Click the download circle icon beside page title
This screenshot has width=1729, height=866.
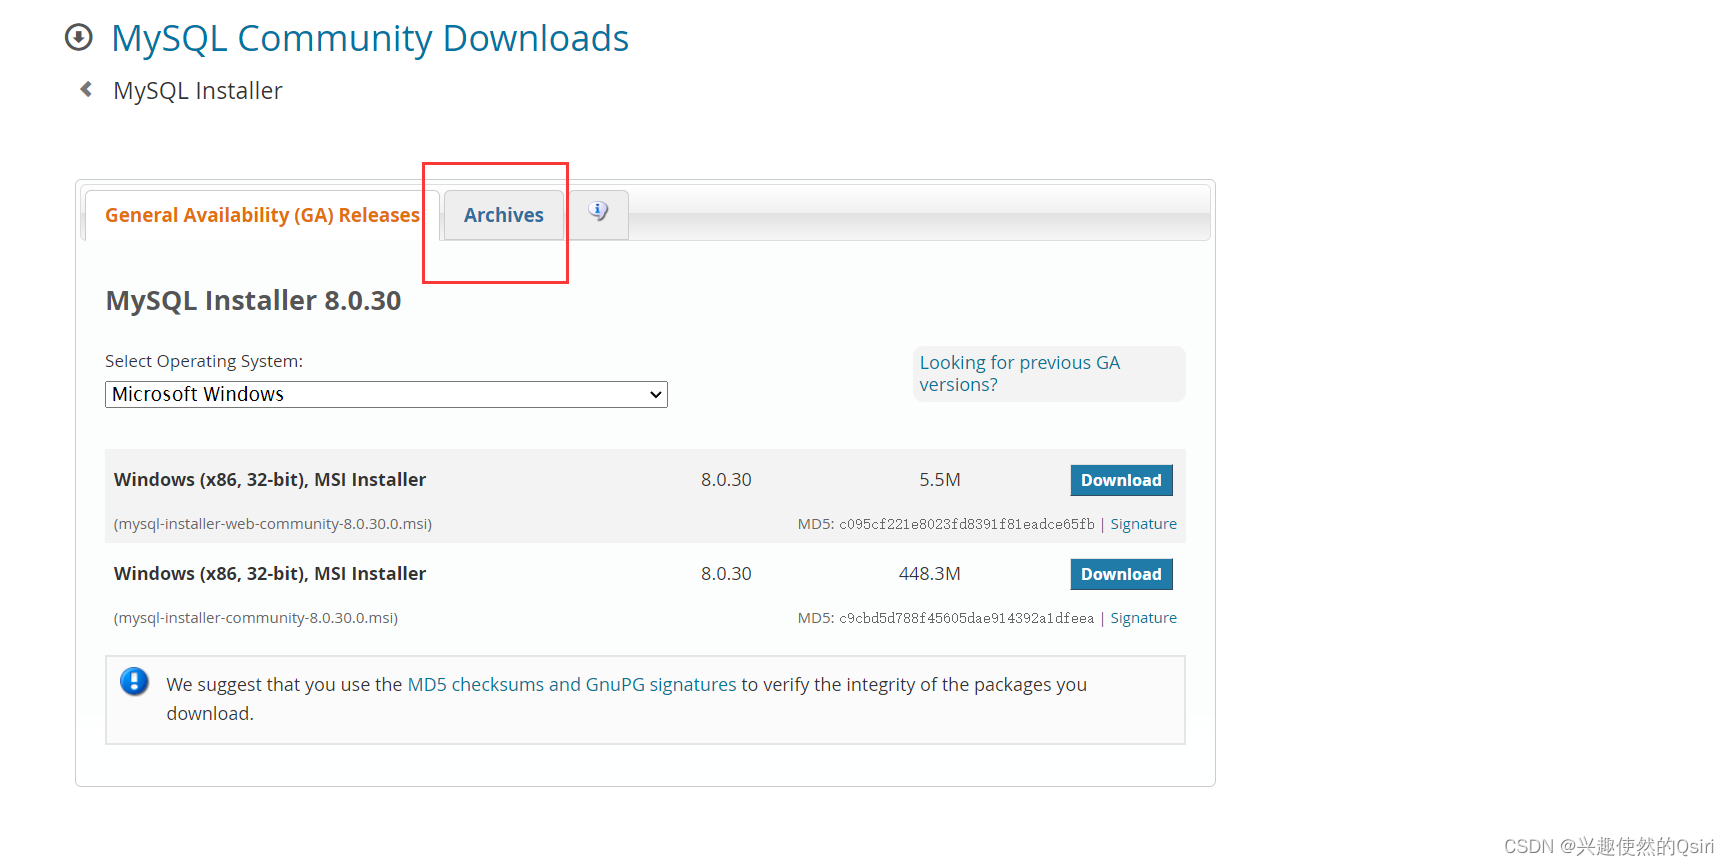pos(78,37)
